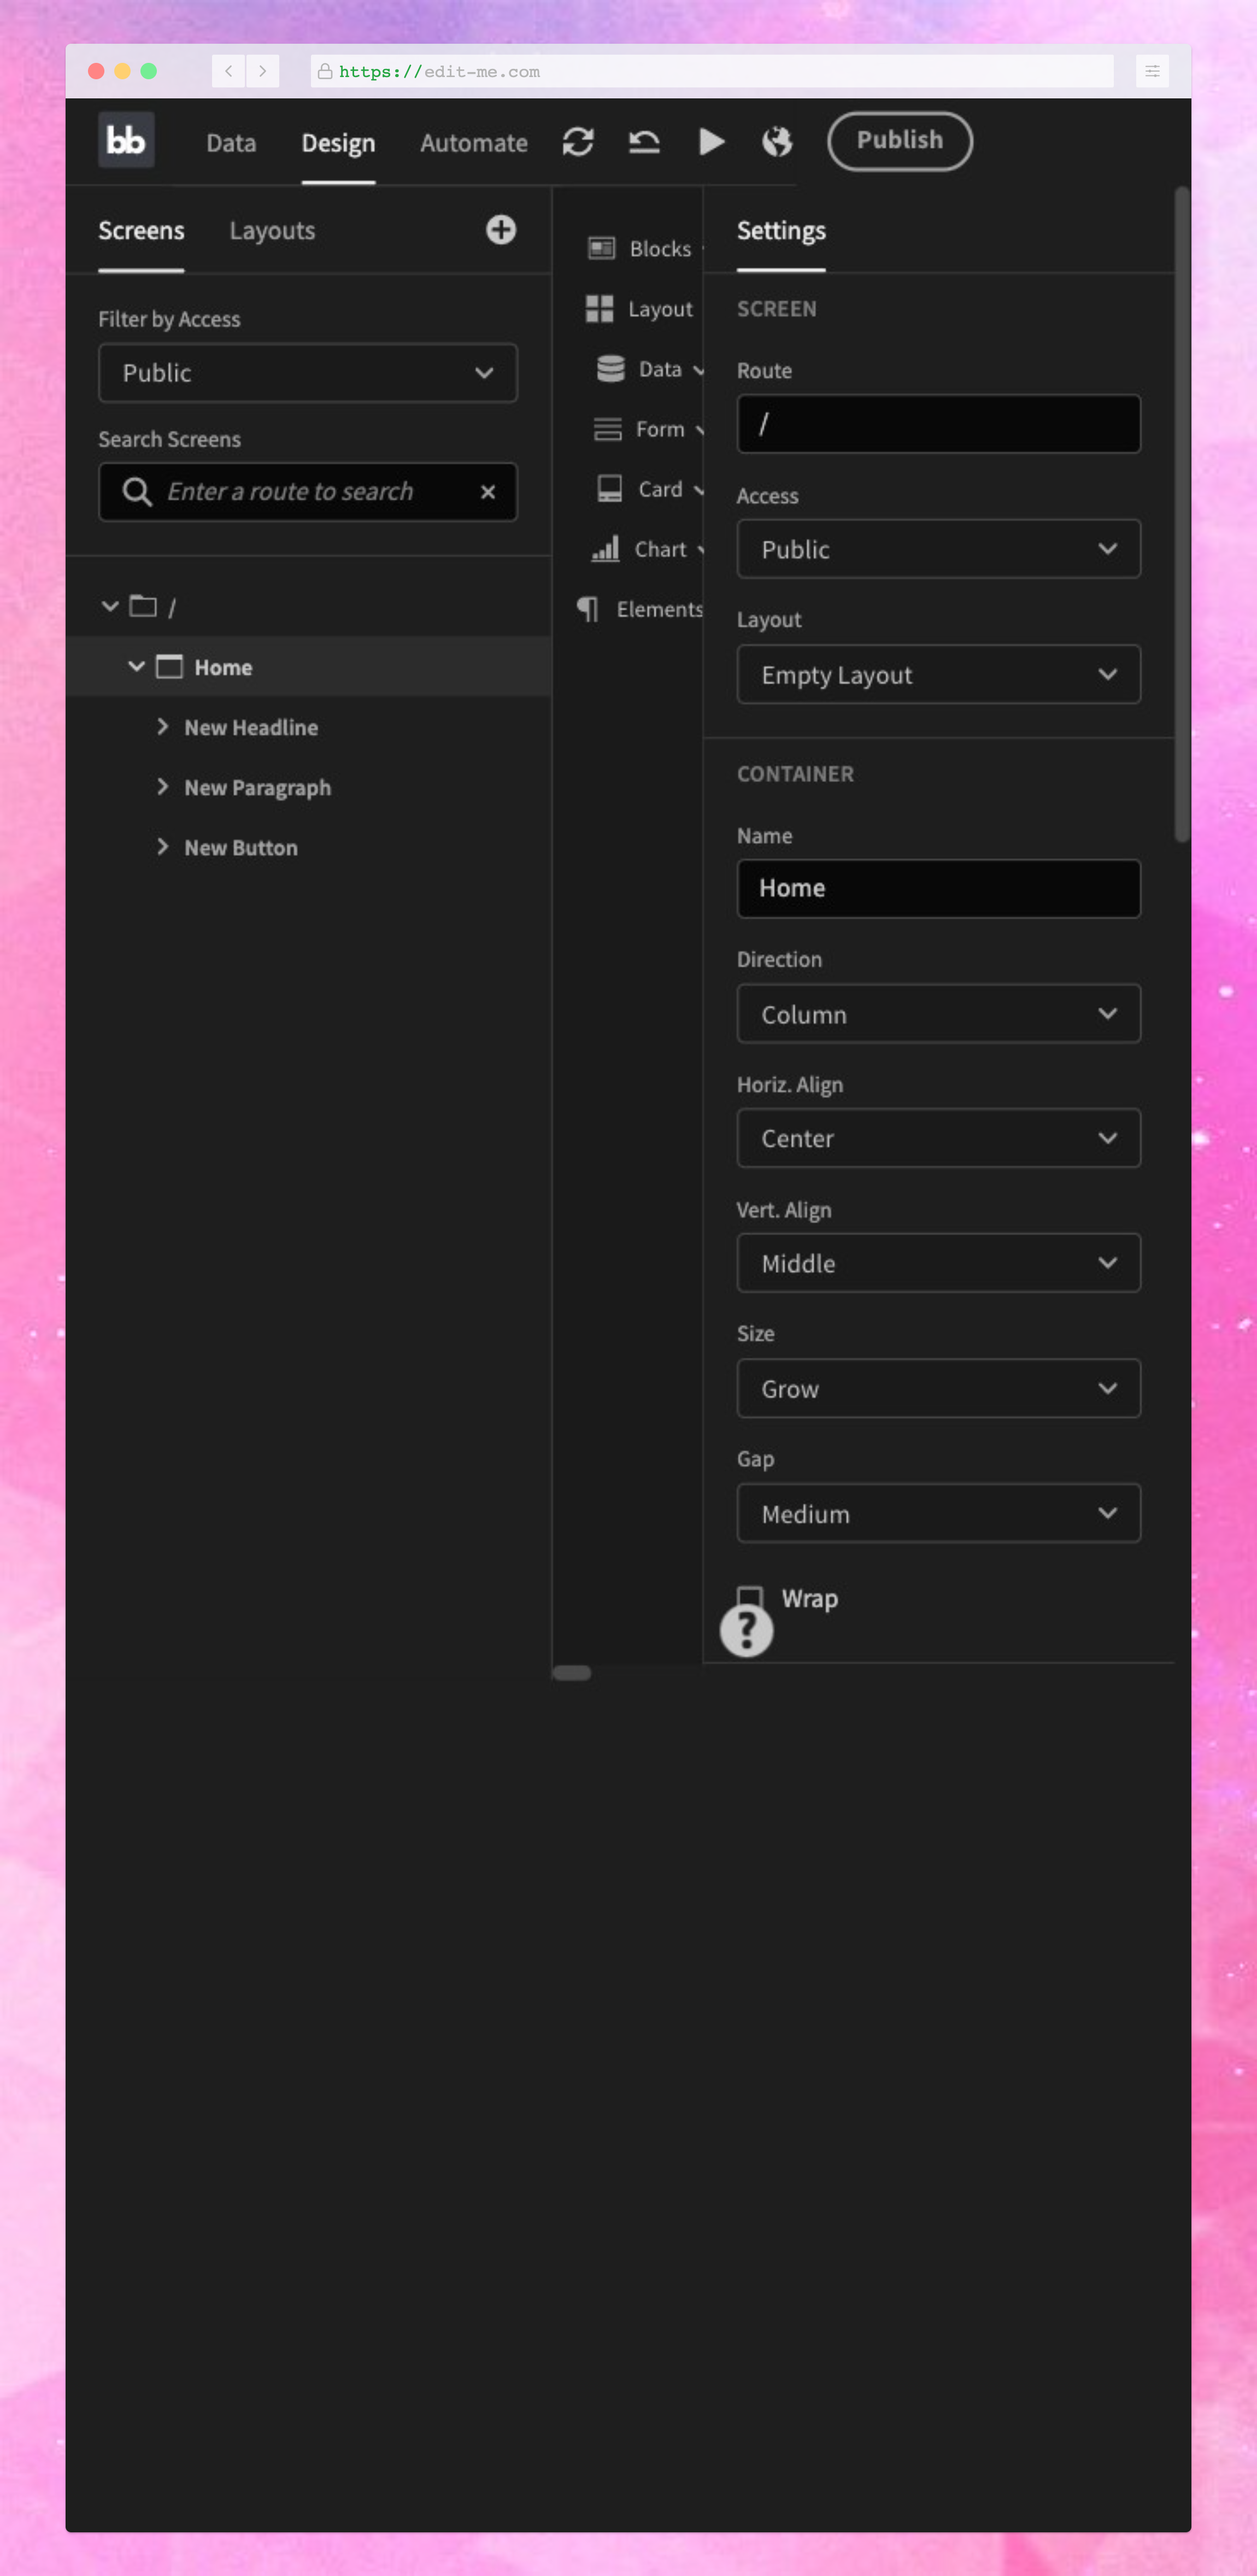Click the Budibase bb logo
This screenshot has width=1257, height=2576.
126,140
